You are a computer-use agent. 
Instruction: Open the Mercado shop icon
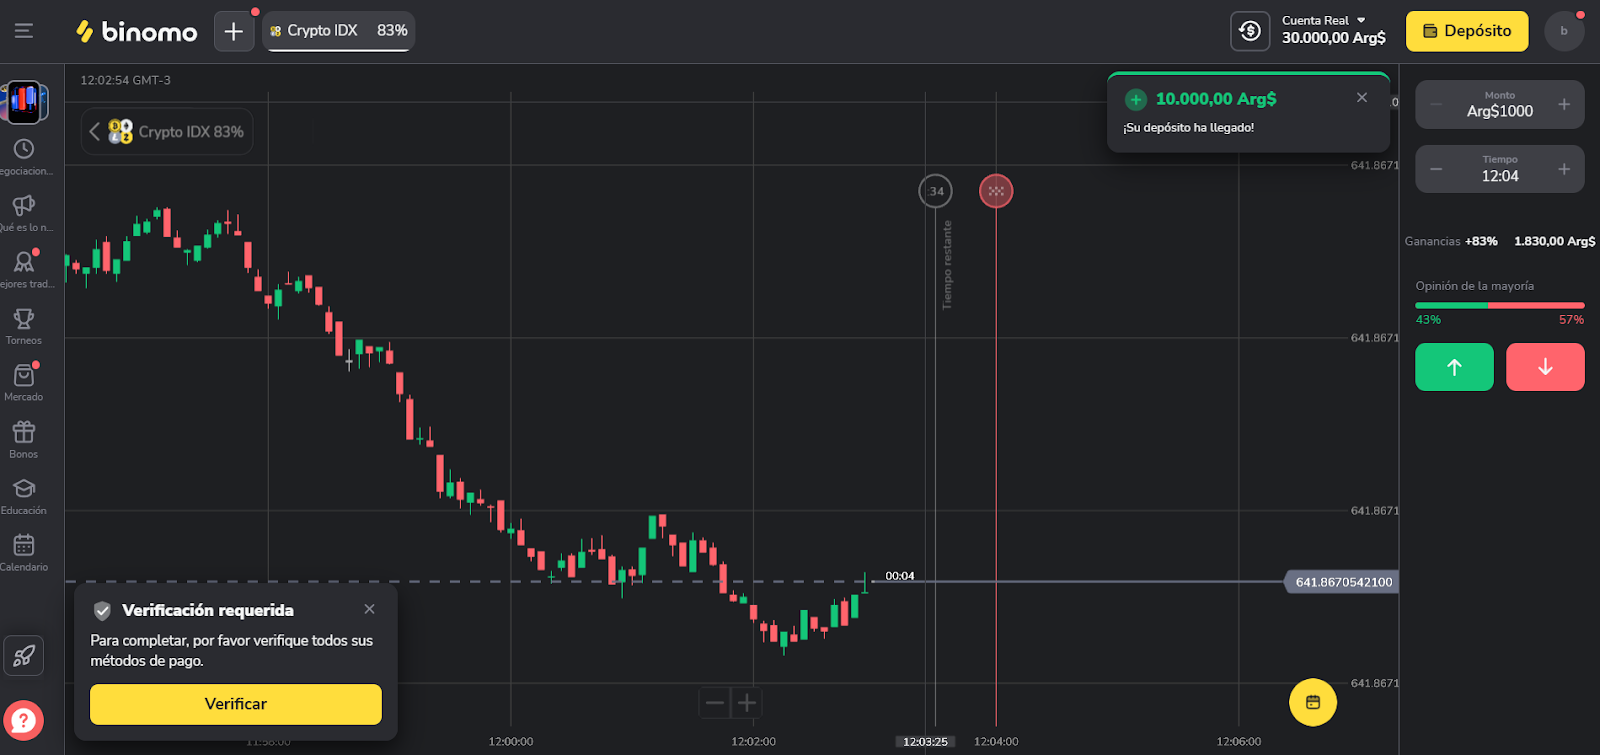(24, 377)
